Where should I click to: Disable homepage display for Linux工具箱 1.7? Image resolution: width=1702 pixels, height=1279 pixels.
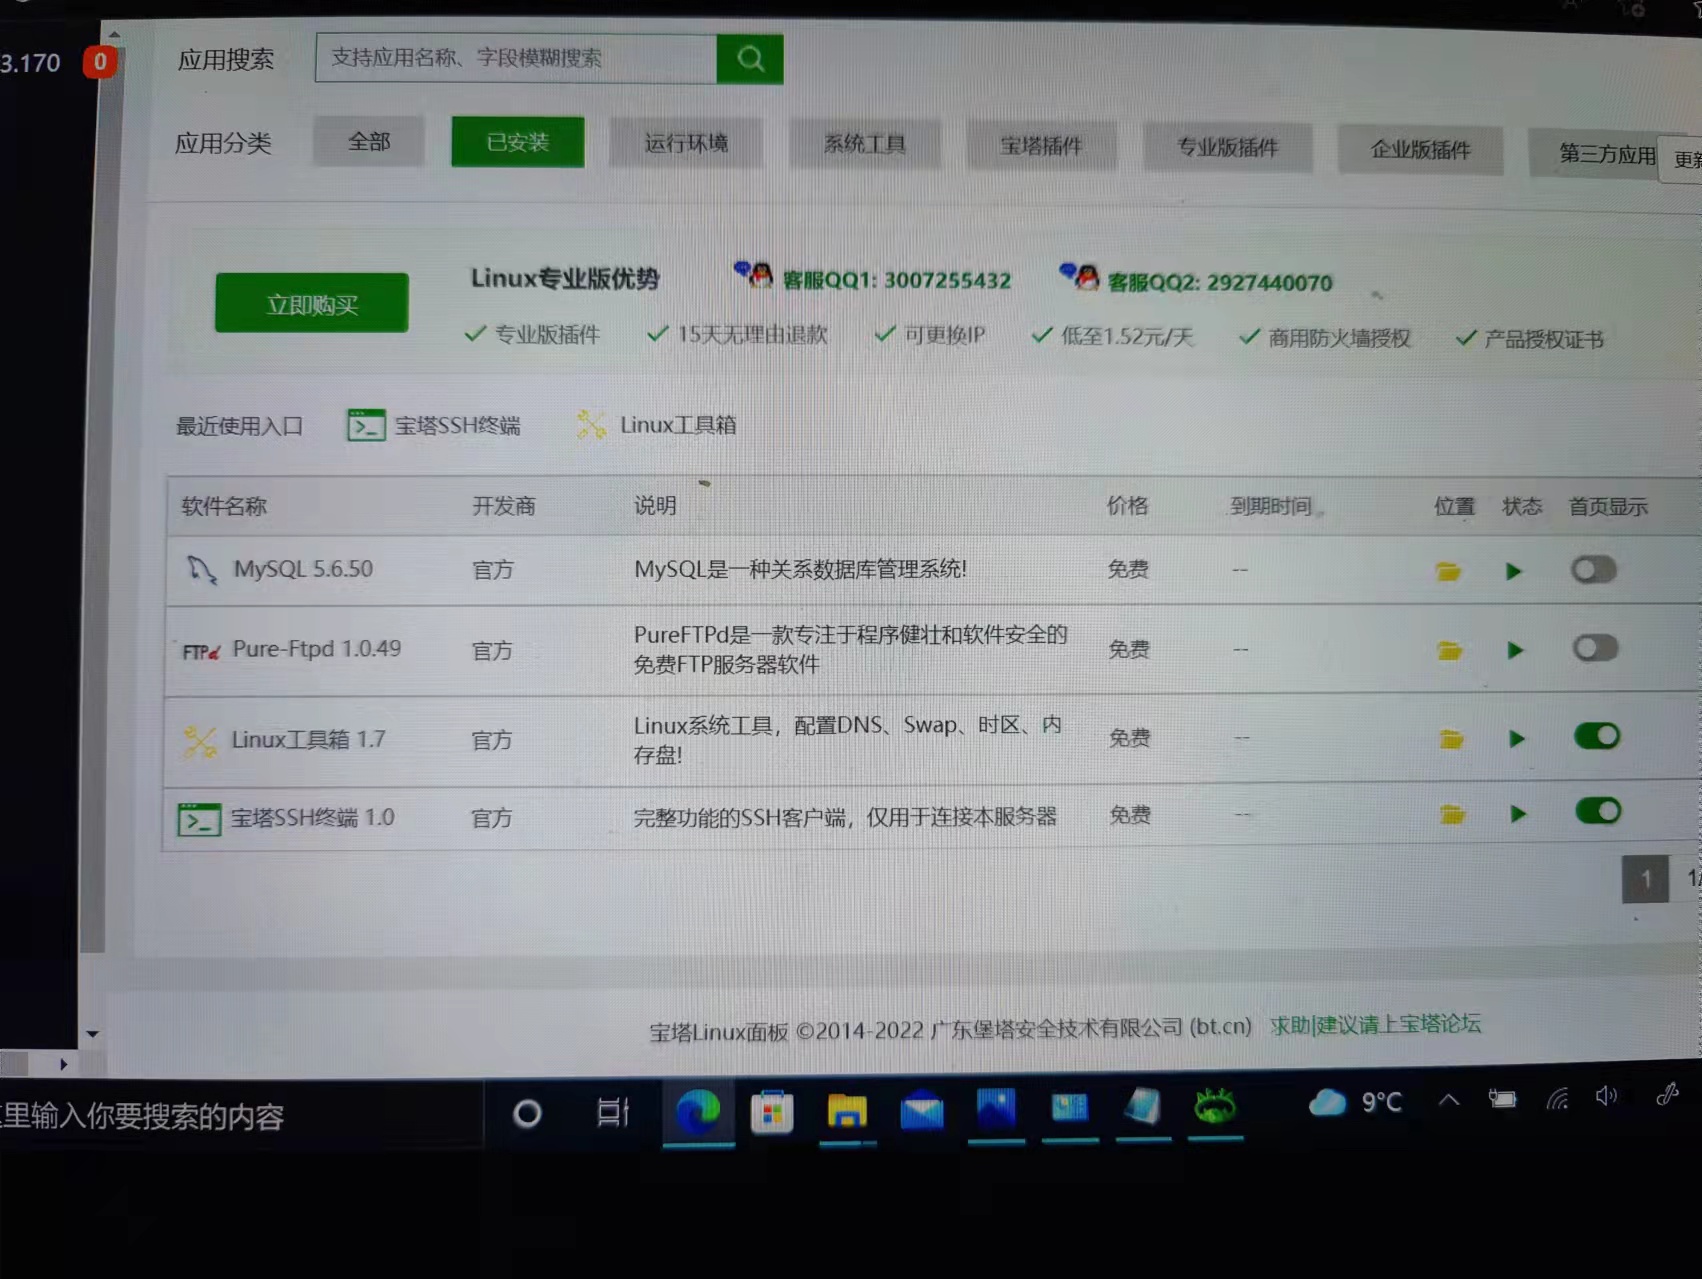(1597, 736)
